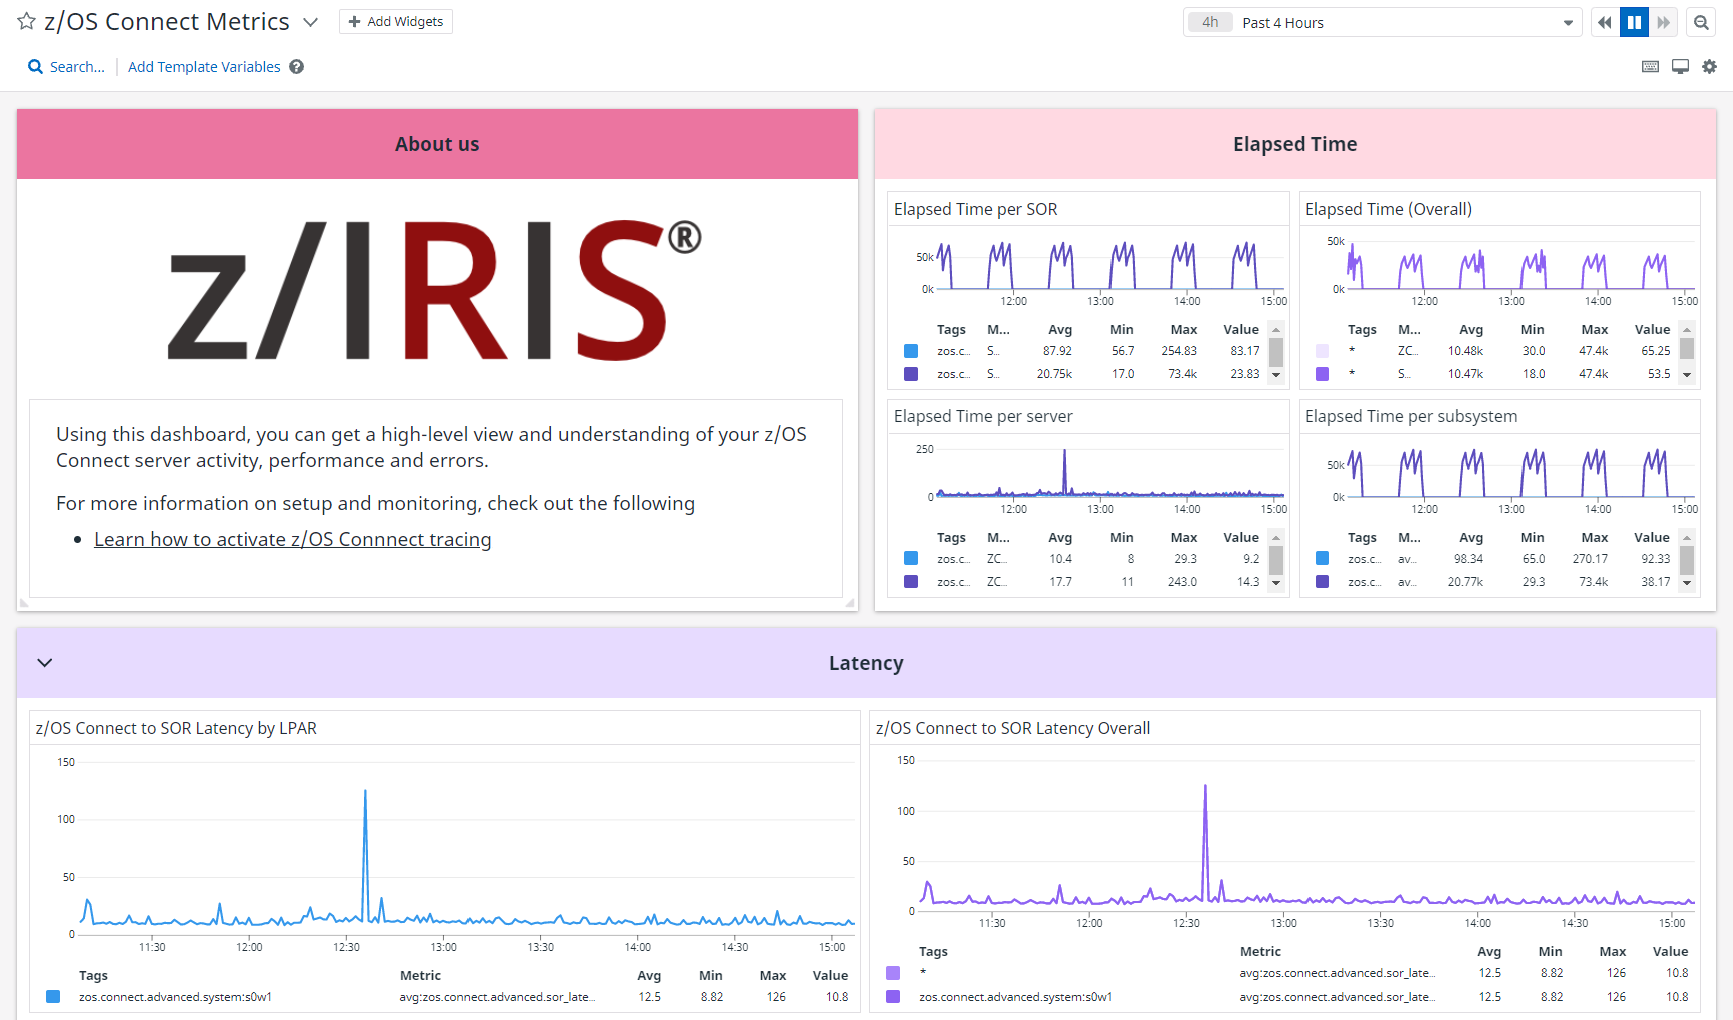Screen dimensions: 1733x1020
Task: Sort by Min column in Elapsed Time per server
Action: (1122, 537)
